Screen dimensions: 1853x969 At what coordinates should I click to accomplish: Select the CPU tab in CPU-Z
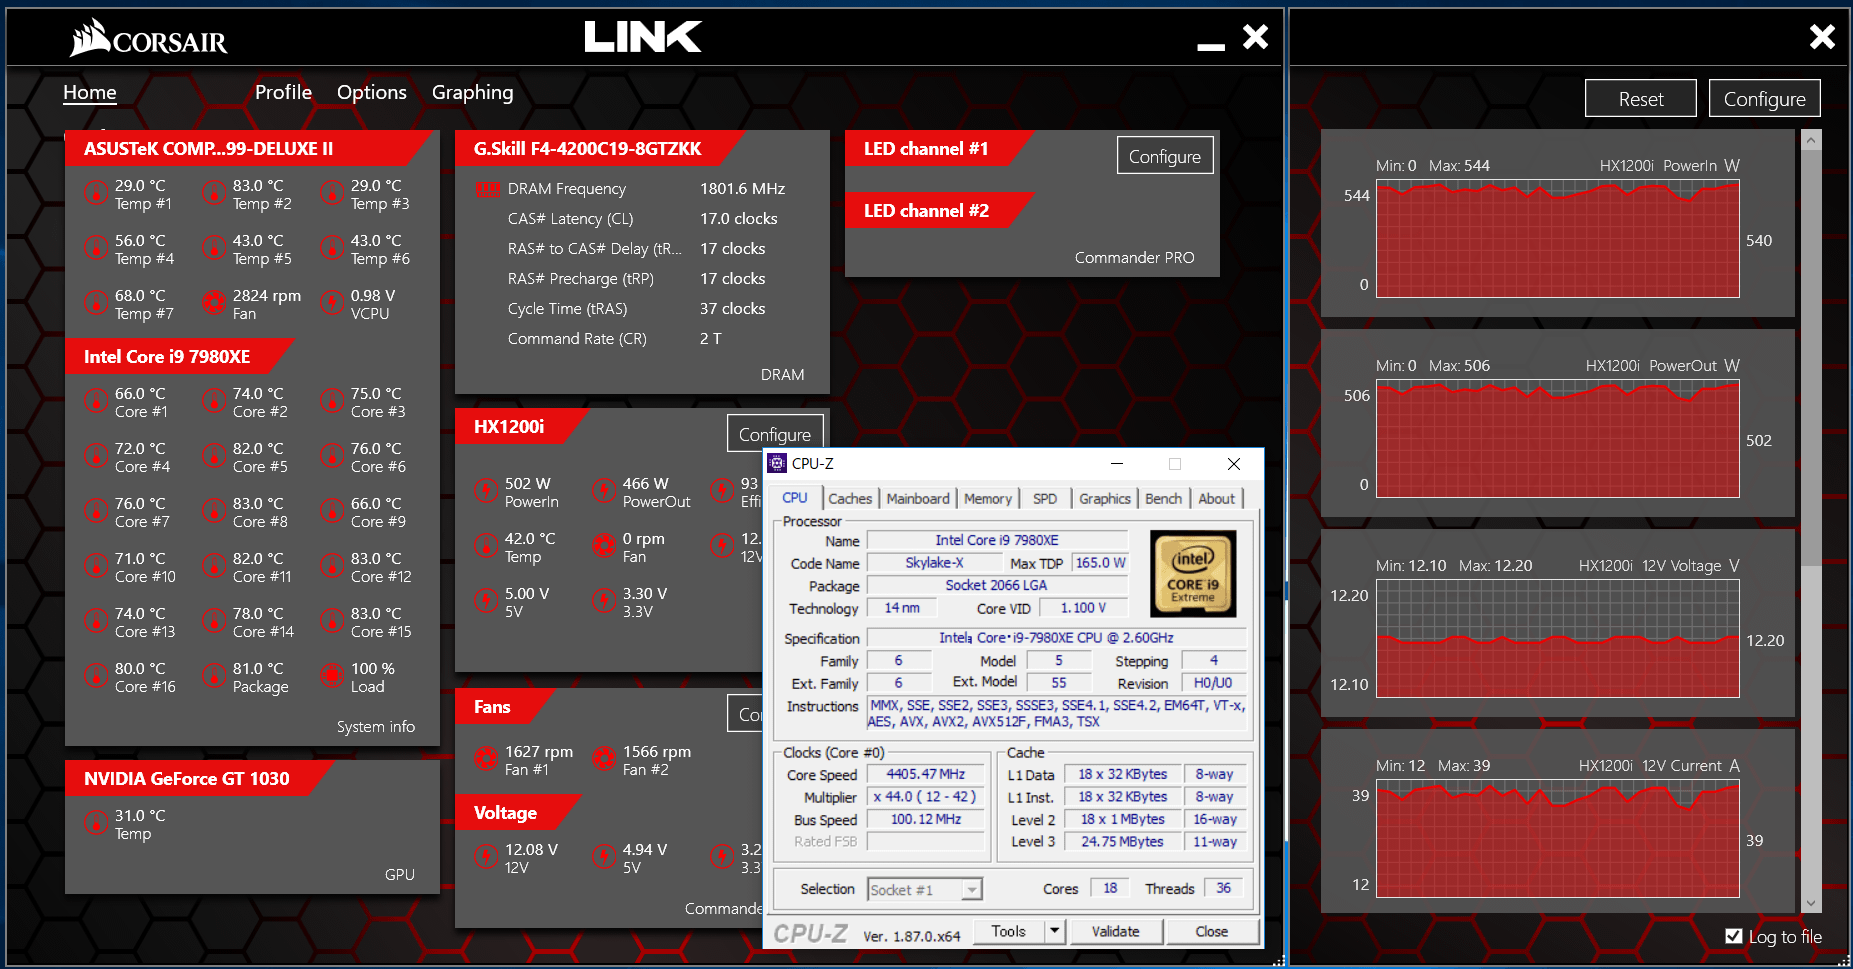pos(795,498)
